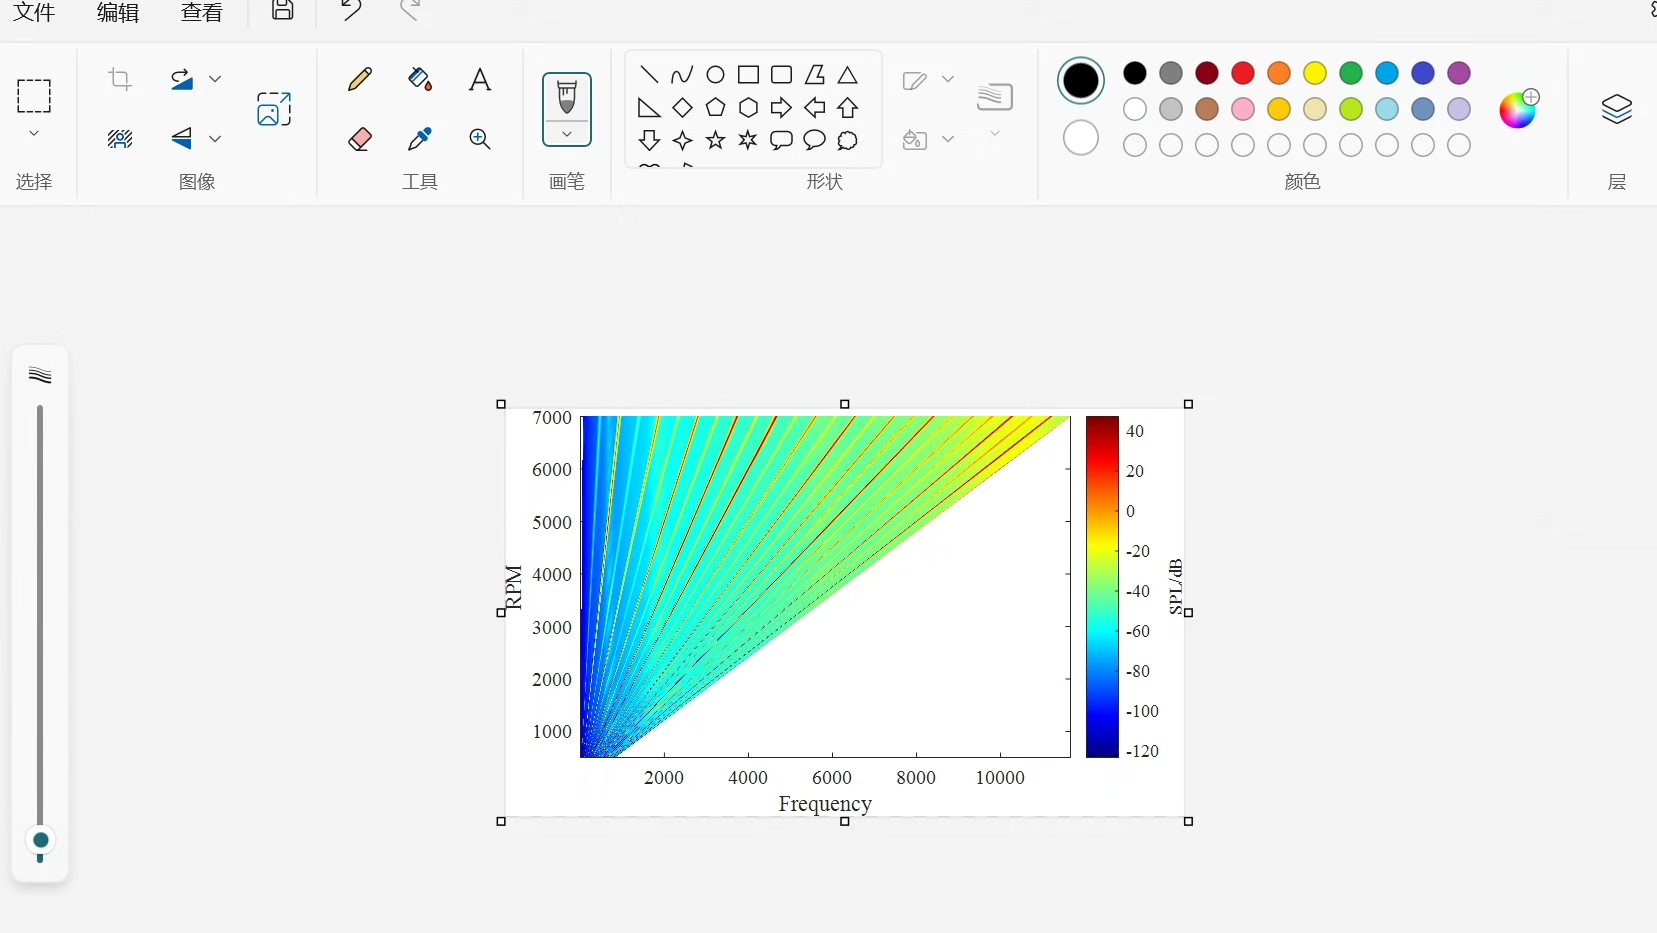Open the 查看 menu
The width and height of the screenshot is (1657, 933).
pyautogui.click(x=201, y=13)
